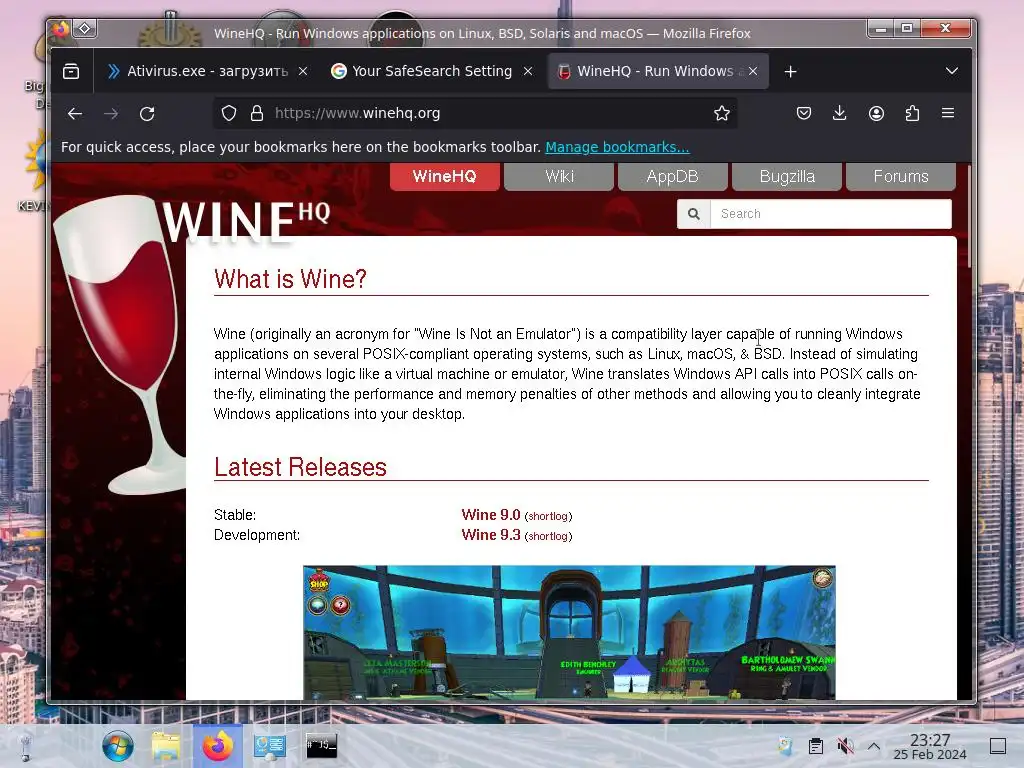This screenshot has width=1024, height=768.
Task: Open Firefox View recent browsing icon
Action: pyautogui.click(x=71, y=71)
